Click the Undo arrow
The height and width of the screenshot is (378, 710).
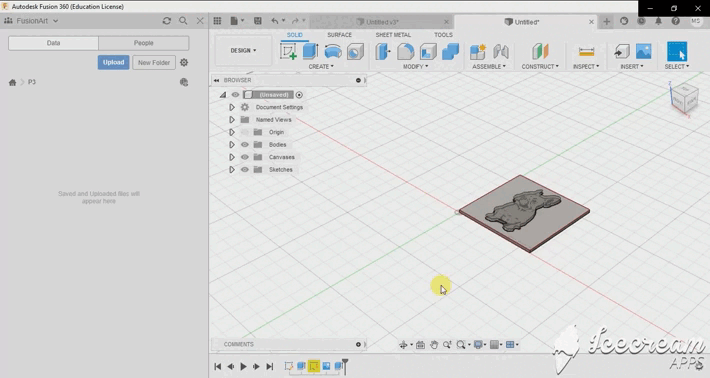(x=274, y=21)
